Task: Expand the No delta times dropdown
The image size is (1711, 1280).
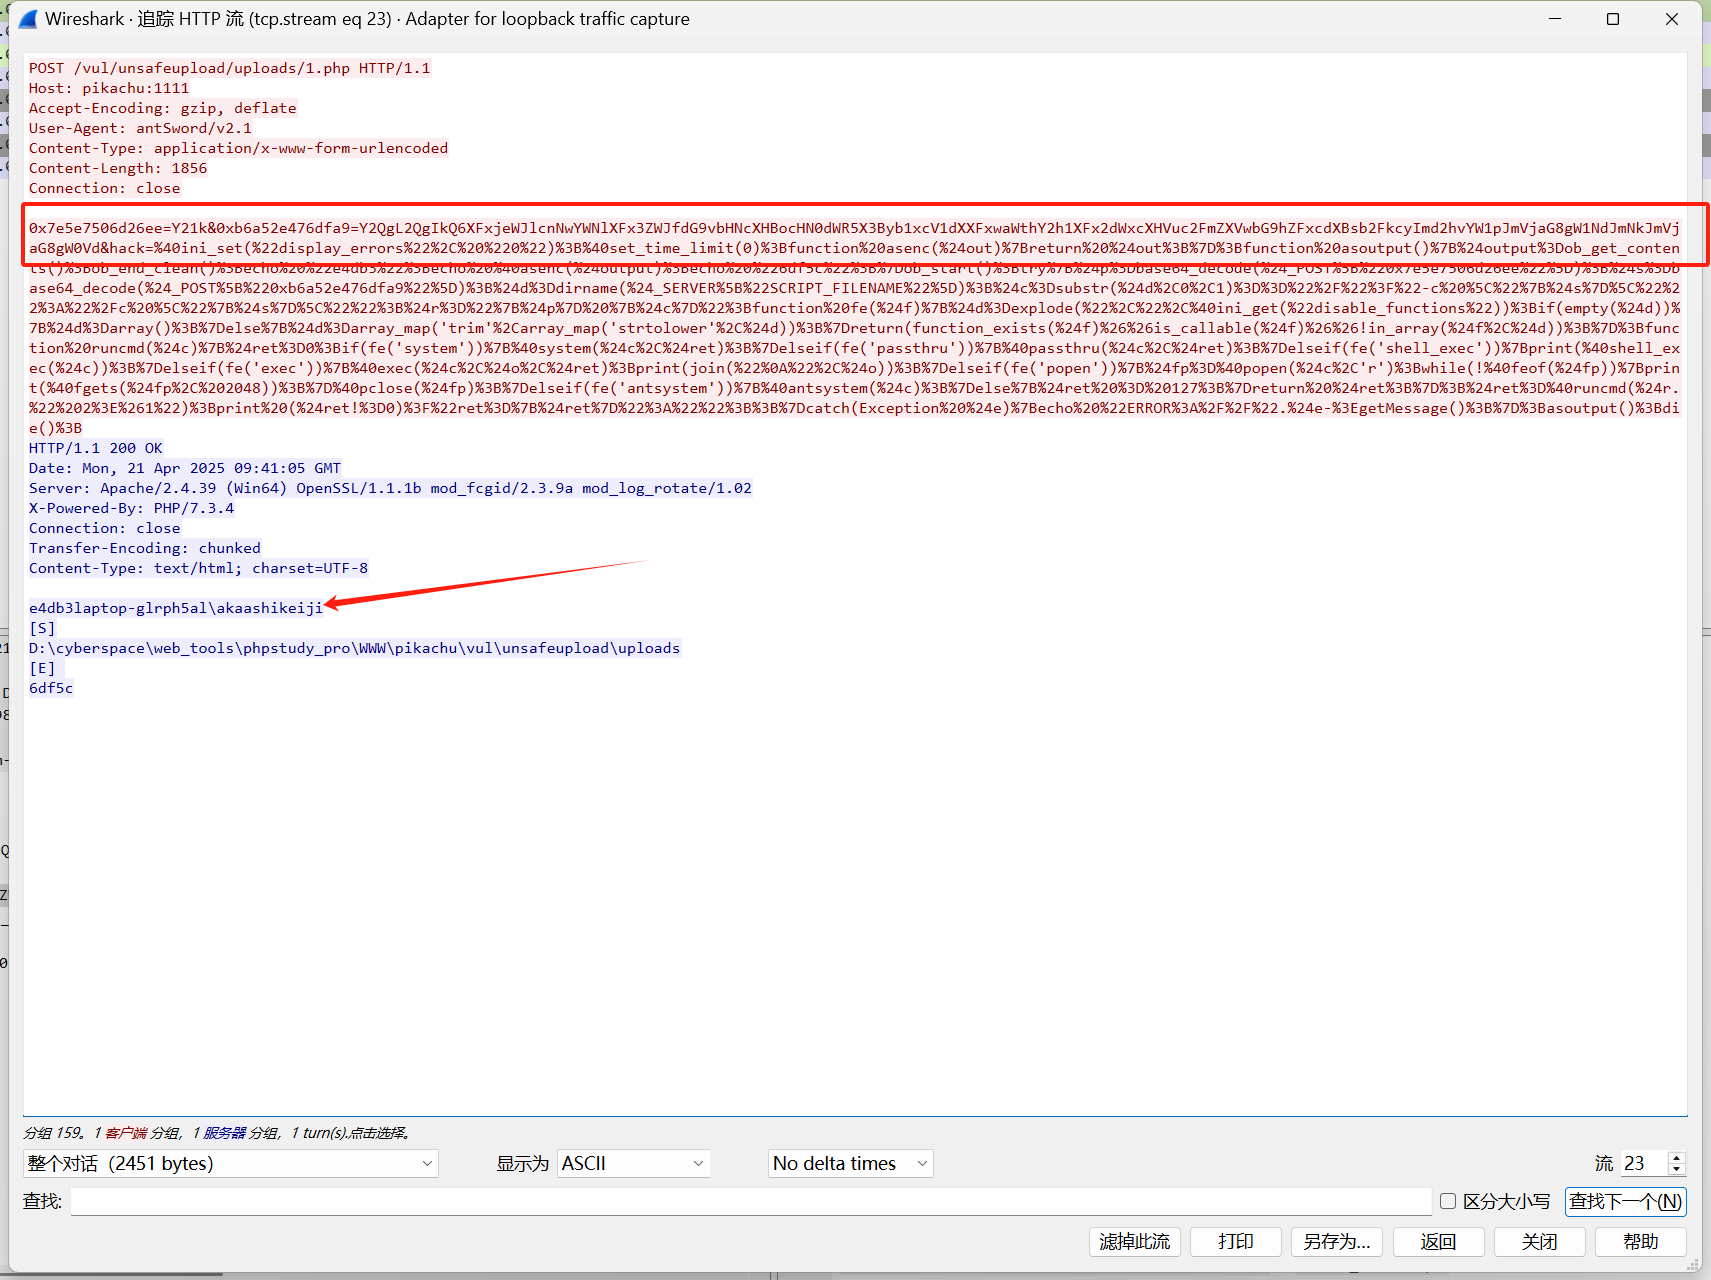Action: [x=850, y=1163]
